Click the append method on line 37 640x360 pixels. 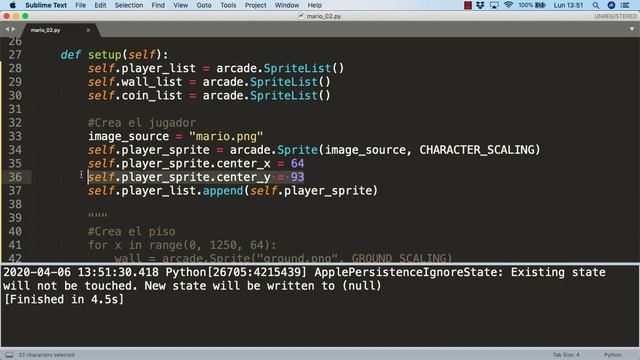pyautogui.click(x=223, y=191)
